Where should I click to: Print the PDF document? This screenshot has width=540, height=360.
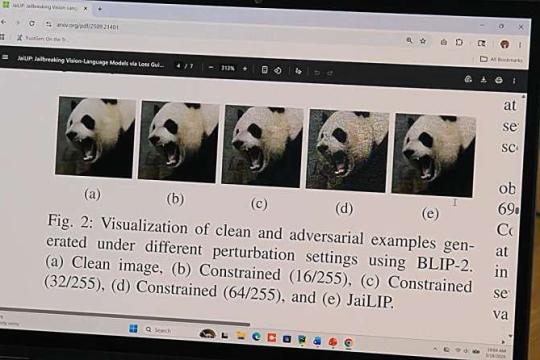[x=499, y=80]
